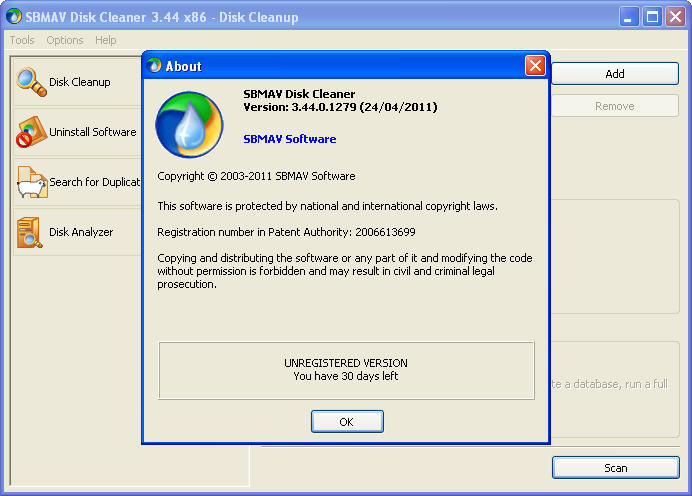Screen dimensions: 692x496
Task: Maximize the SBMAV Disk Cleaner window
Action: click(x=652, y=17)
